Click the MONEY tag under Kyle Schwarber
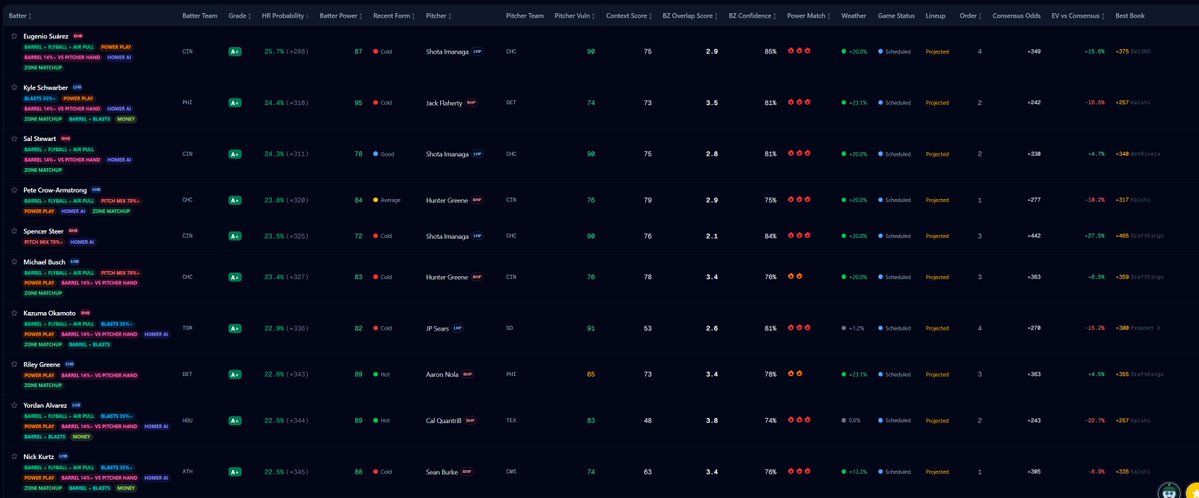Viewport: 1199px width, 498px height. pos(126,119)
